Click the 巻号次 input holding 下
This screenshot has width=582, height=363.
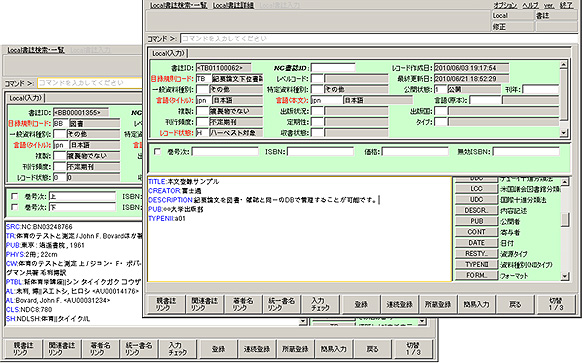pyautogui.click(x=82, y=207)
